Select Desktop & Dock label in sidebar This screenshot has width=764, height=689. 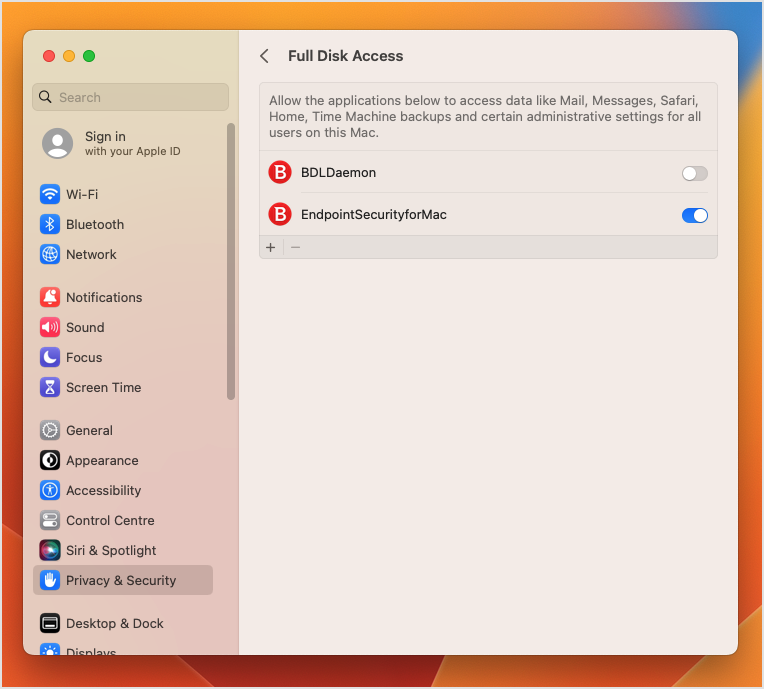pyautogui.click(x=115, y=623)
